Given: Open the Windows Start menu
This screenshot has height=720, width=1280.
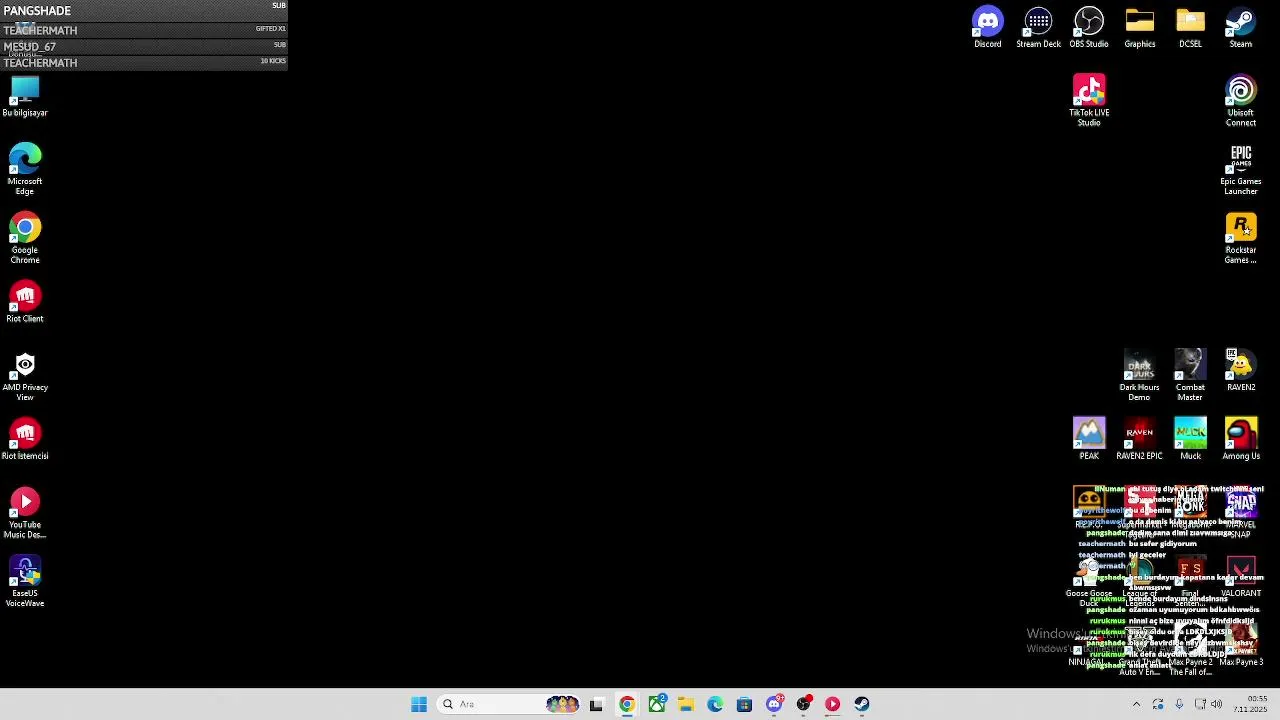Looking at the screenshot, I should [x=419, y=704].
